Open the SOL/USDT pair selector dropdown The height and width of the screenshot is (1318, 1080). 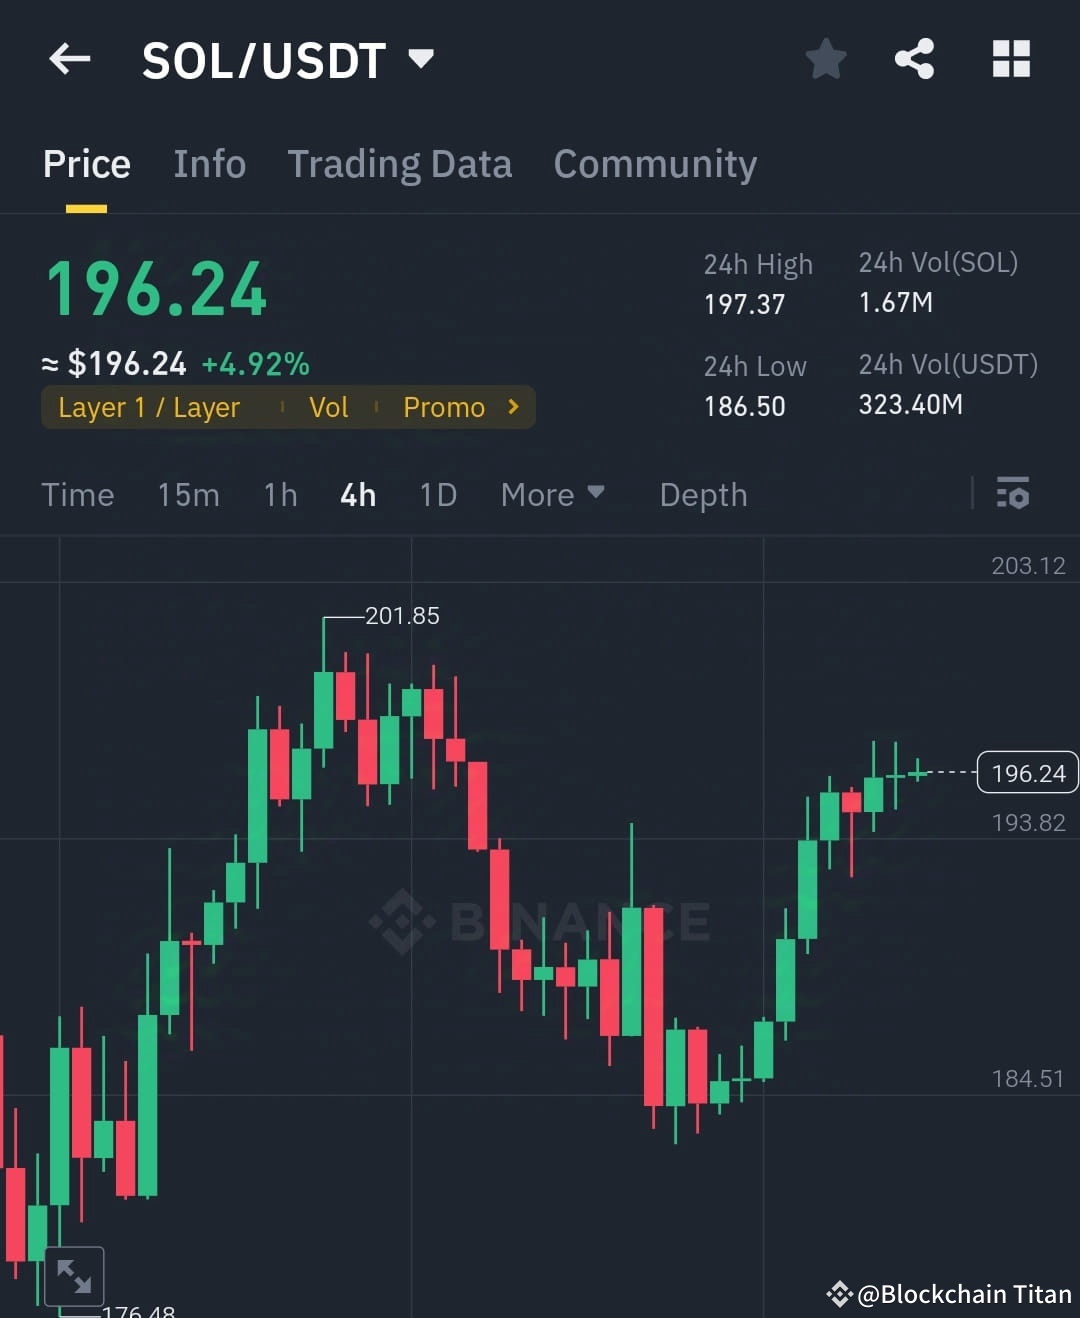(421, 59)
